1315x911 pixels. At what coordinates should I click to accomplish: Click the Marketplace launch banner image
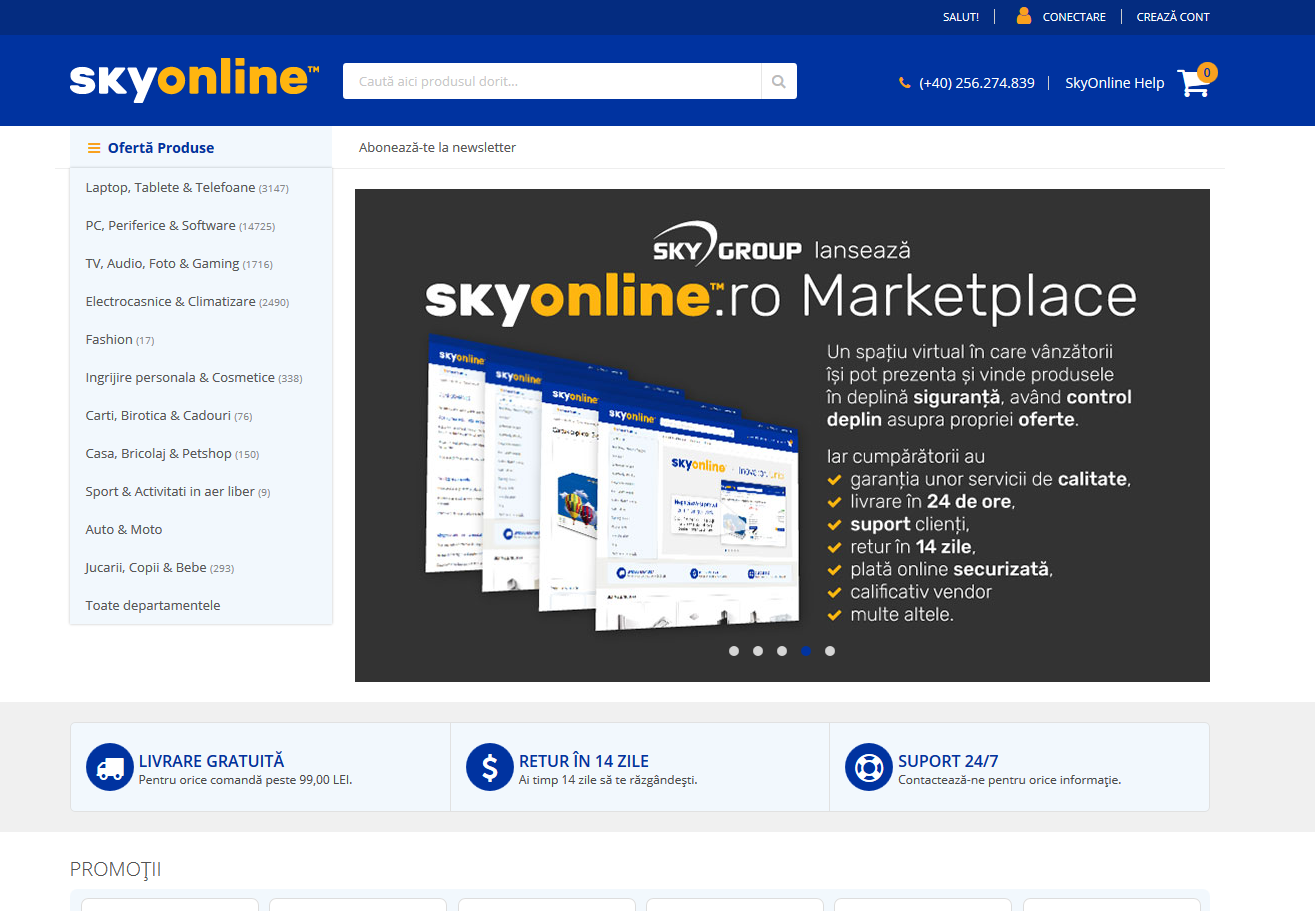pyautogui.click(x=782, y=435)
